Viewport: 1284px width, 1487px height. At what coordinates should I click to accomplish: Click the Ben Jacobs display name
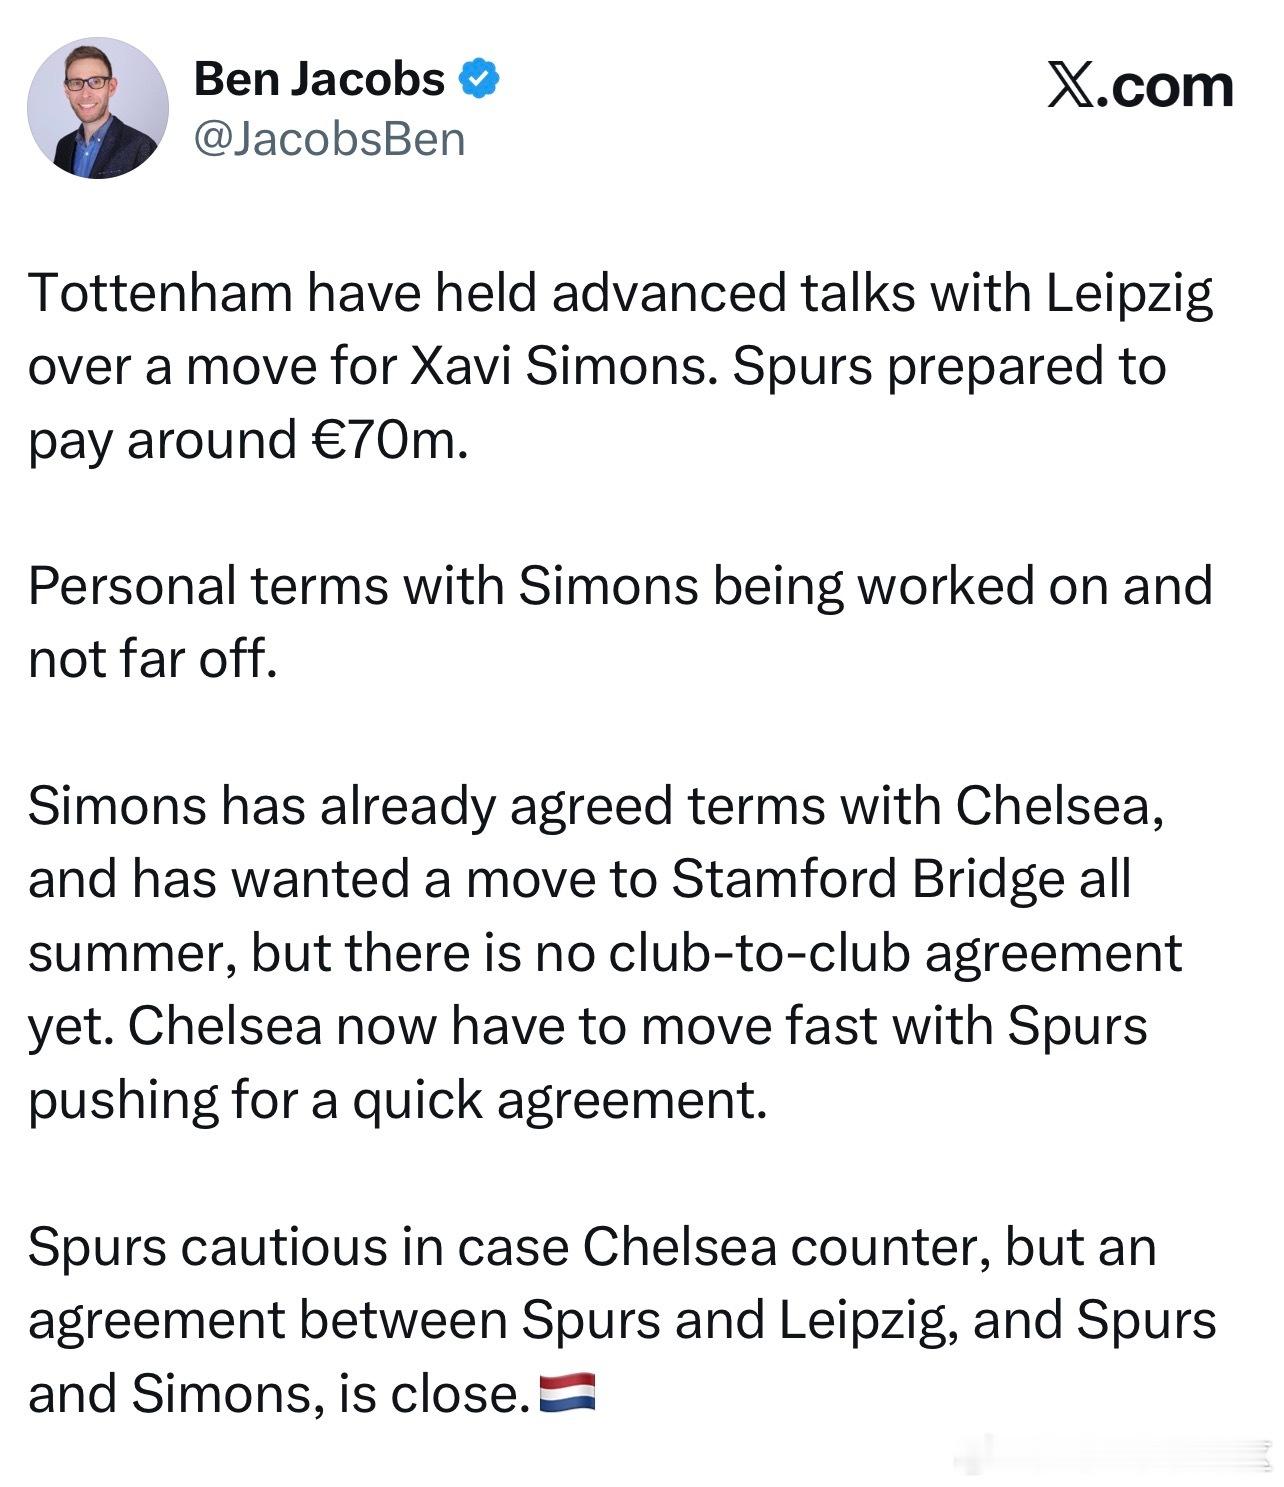click(x=319, y=79)
